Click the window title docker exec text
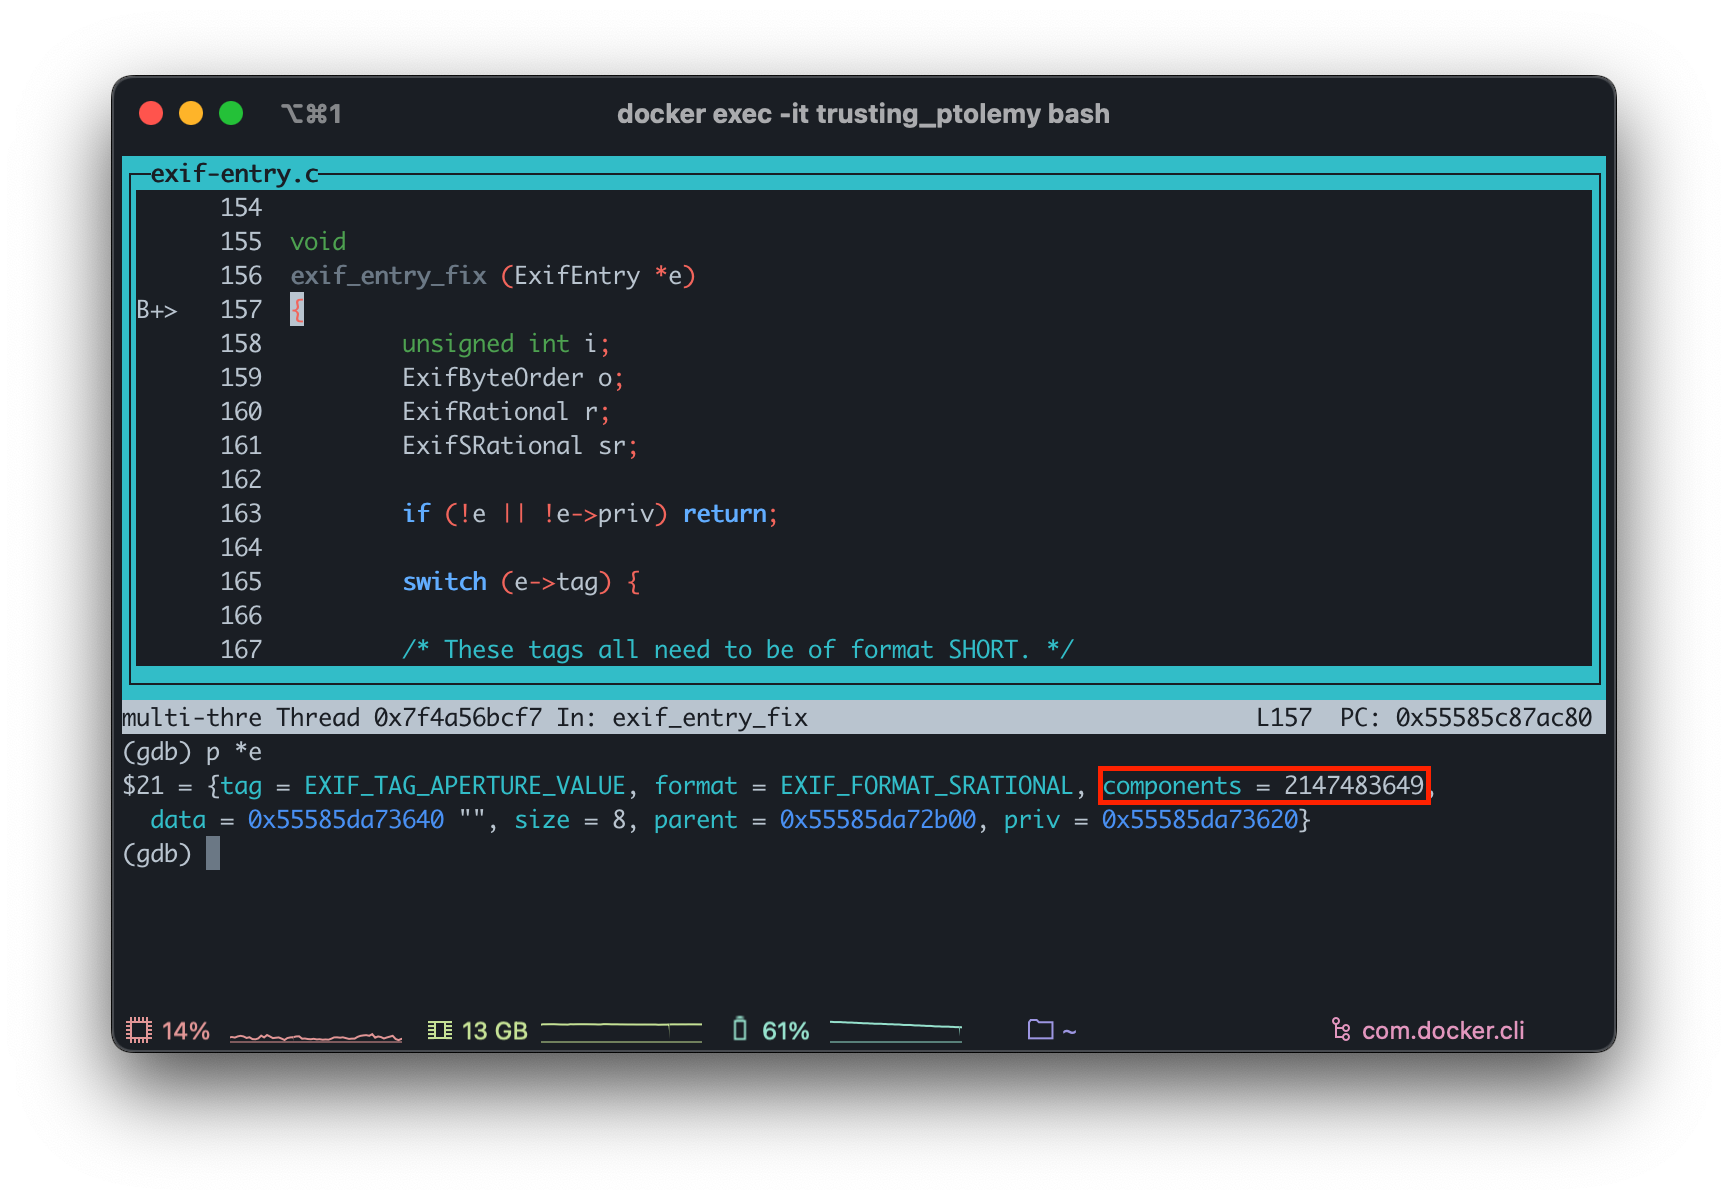The image size is (1728, 1200). click(863, 114)
